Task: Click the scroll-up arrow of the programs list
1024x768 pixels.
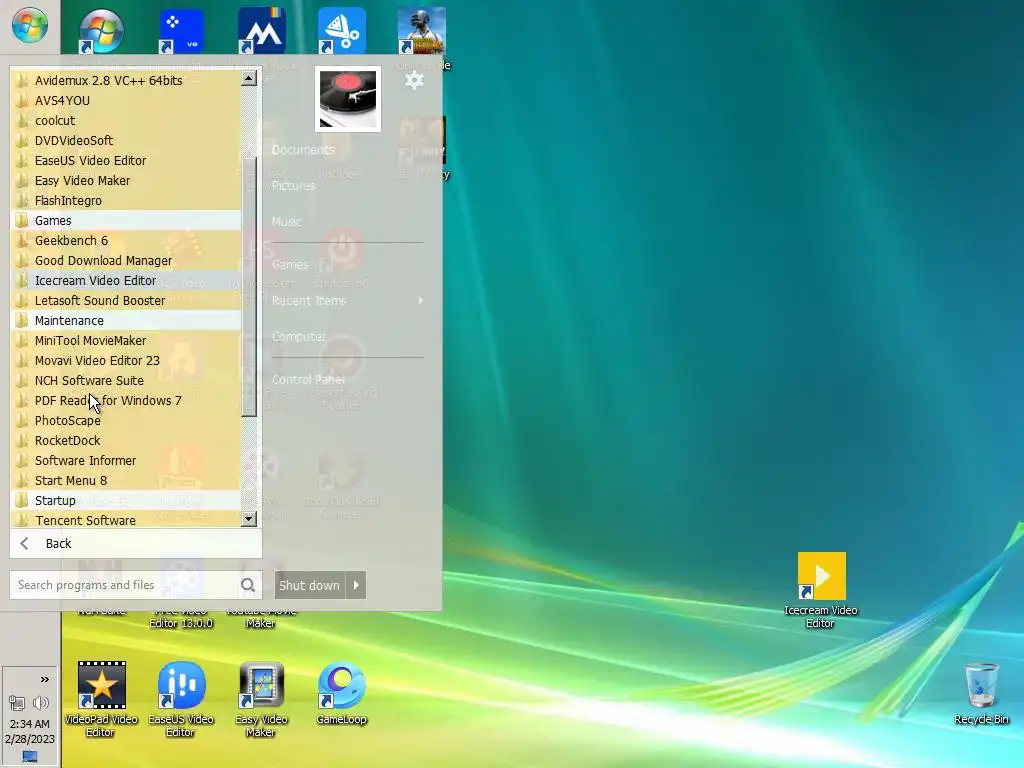Action: 248,78
